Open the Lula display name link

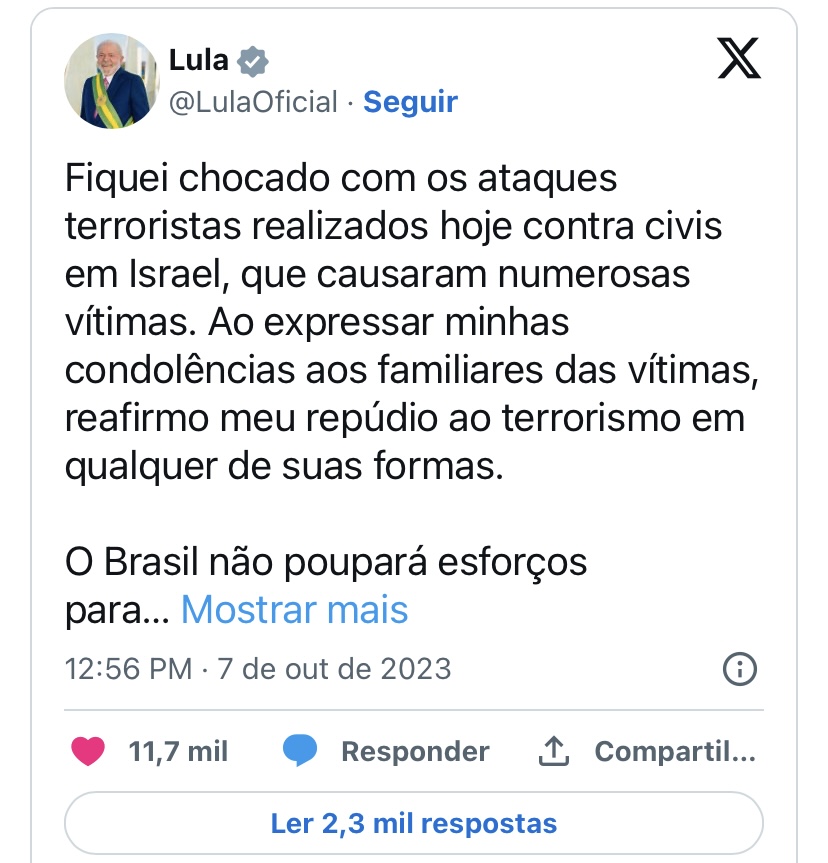(198, 61)
